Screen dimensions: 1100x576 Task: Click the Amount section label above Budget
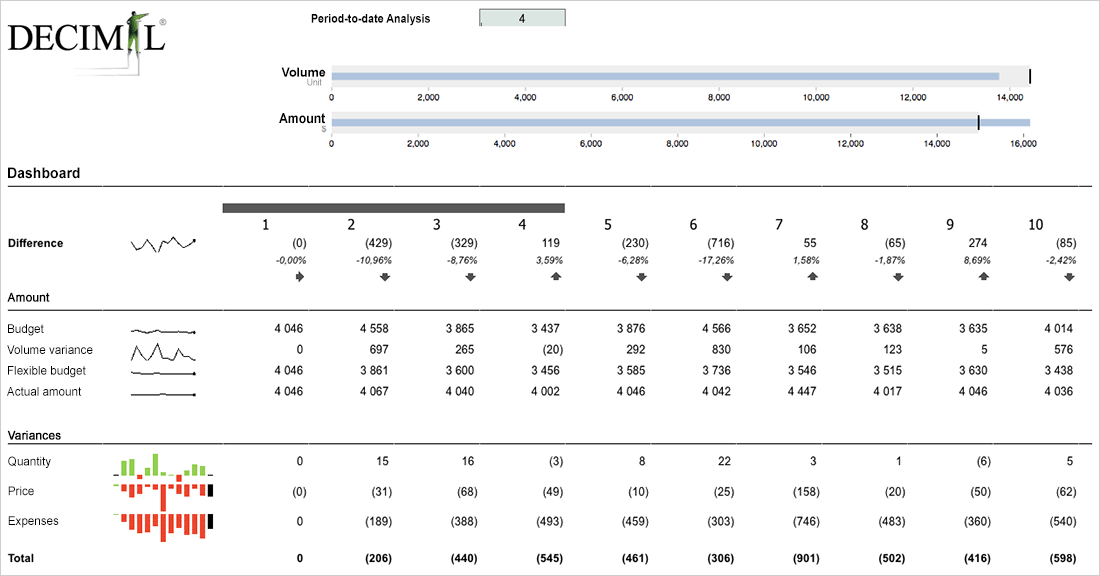[x=28, y=297]
